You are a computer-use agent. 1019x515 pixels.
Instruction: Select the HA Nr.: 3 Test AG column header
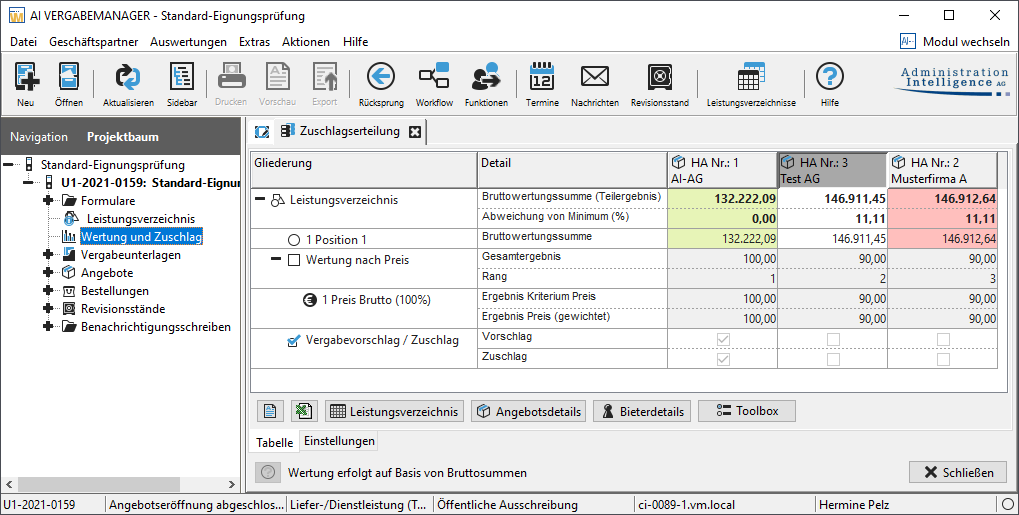point(832,170)
